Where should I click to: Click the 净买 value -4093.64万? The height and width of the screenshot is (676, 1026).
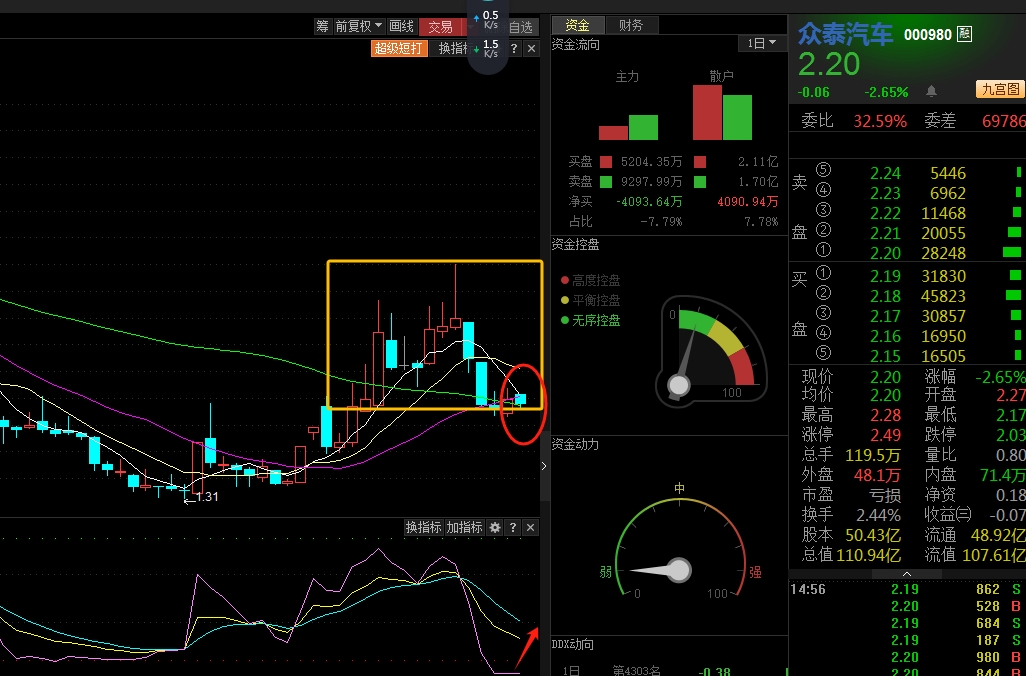pos(649,202)
